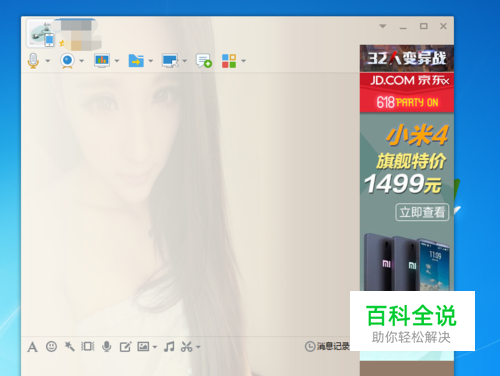Image resolution: width=500 pixels, height=376 pixels.
Task: Expand the apps grid dropdown arrow
Action: pos(244,61)
